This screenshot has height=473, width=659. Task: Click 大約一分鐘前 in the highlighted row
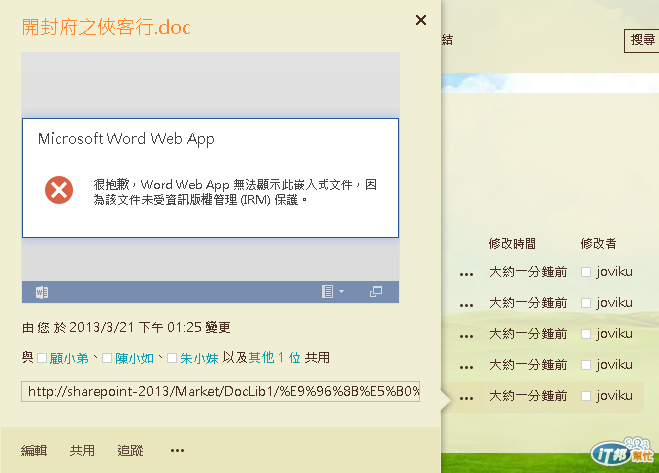coord(528,396)
